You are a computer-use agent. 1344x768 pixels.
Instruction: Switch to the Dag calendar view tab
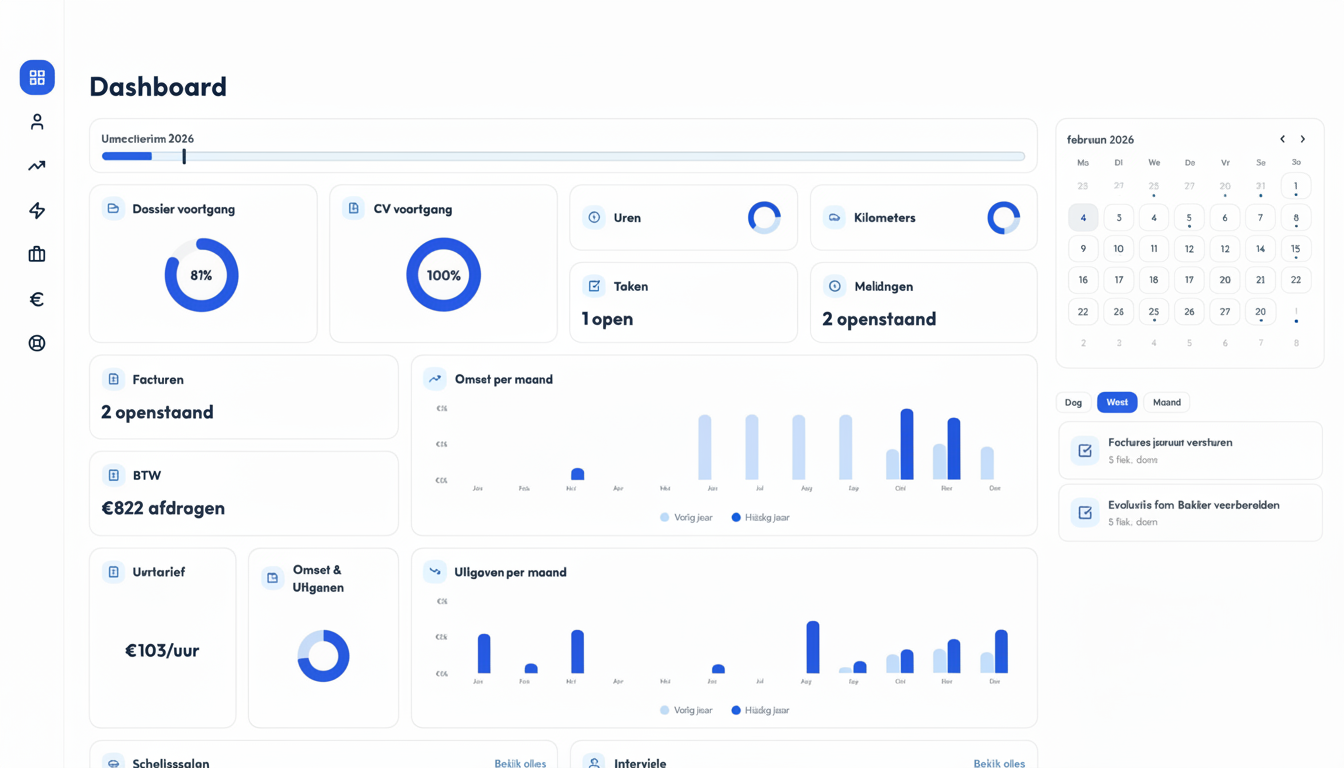1073,402
